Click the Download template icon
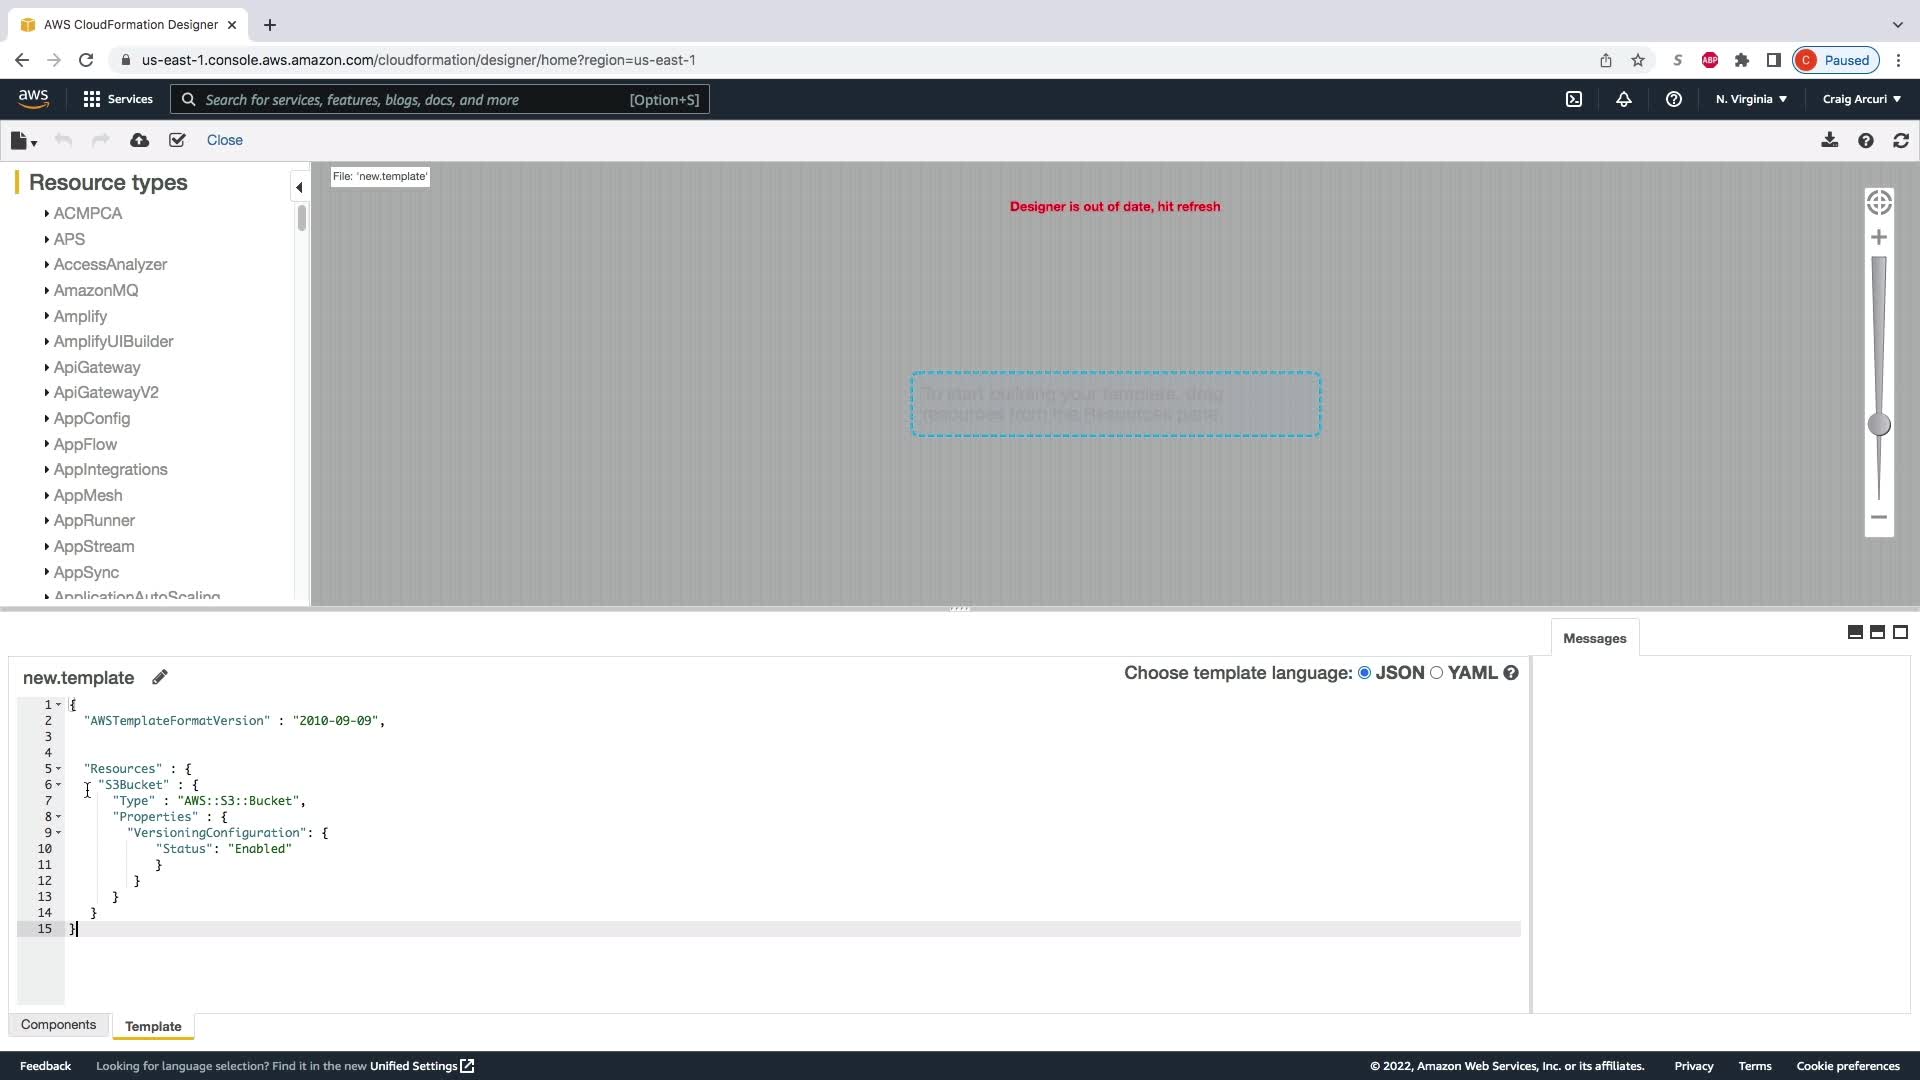Image resolution: width=1920 pixels, height=1080 pixels. pos(1829,141)
